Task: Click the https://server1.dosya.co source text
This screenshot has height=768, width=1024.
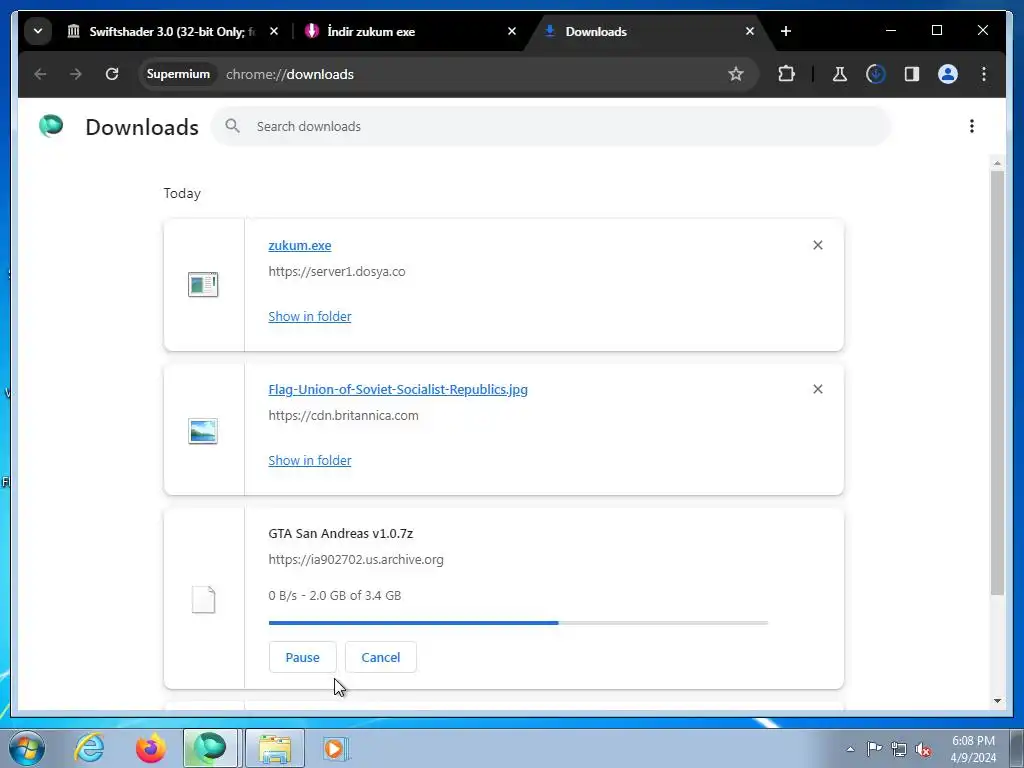Action: (x=336, y=272)
